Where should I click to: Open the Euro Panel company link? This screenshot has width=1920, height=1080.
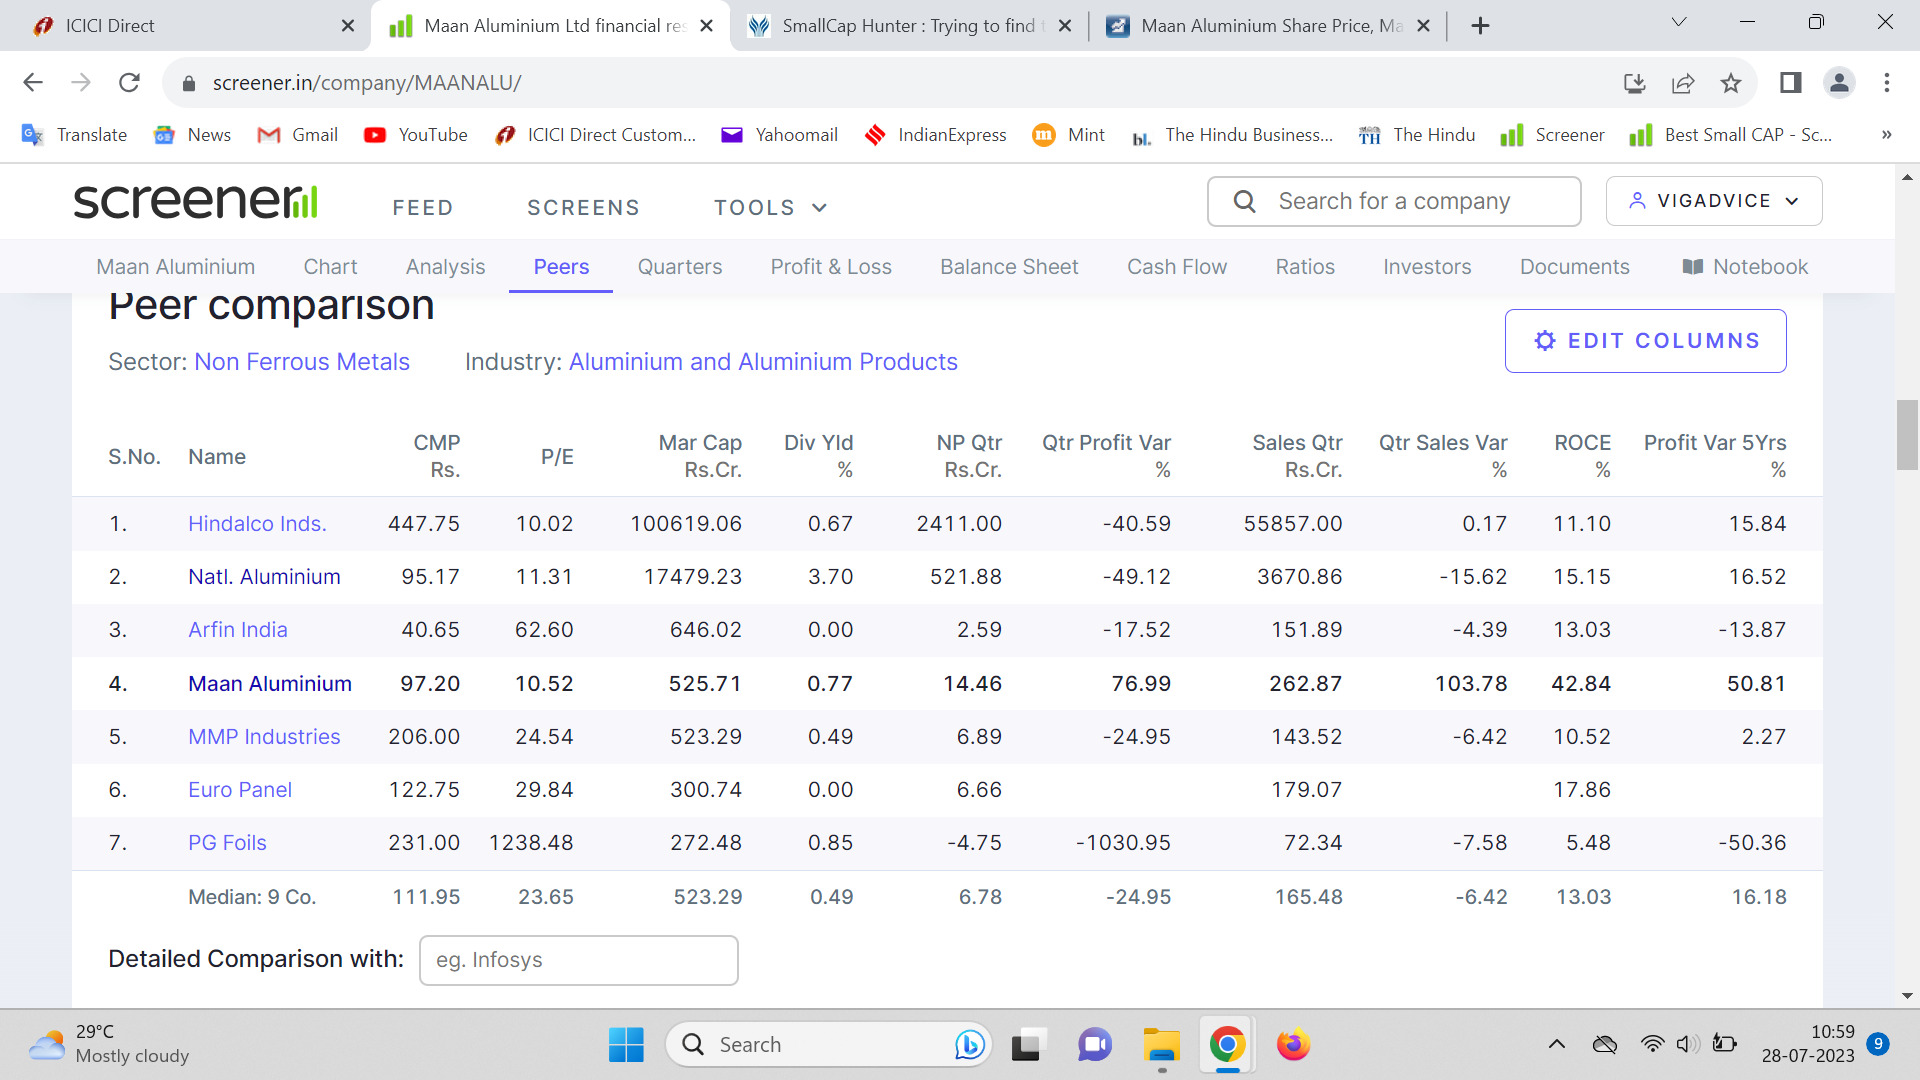[240, 790]
